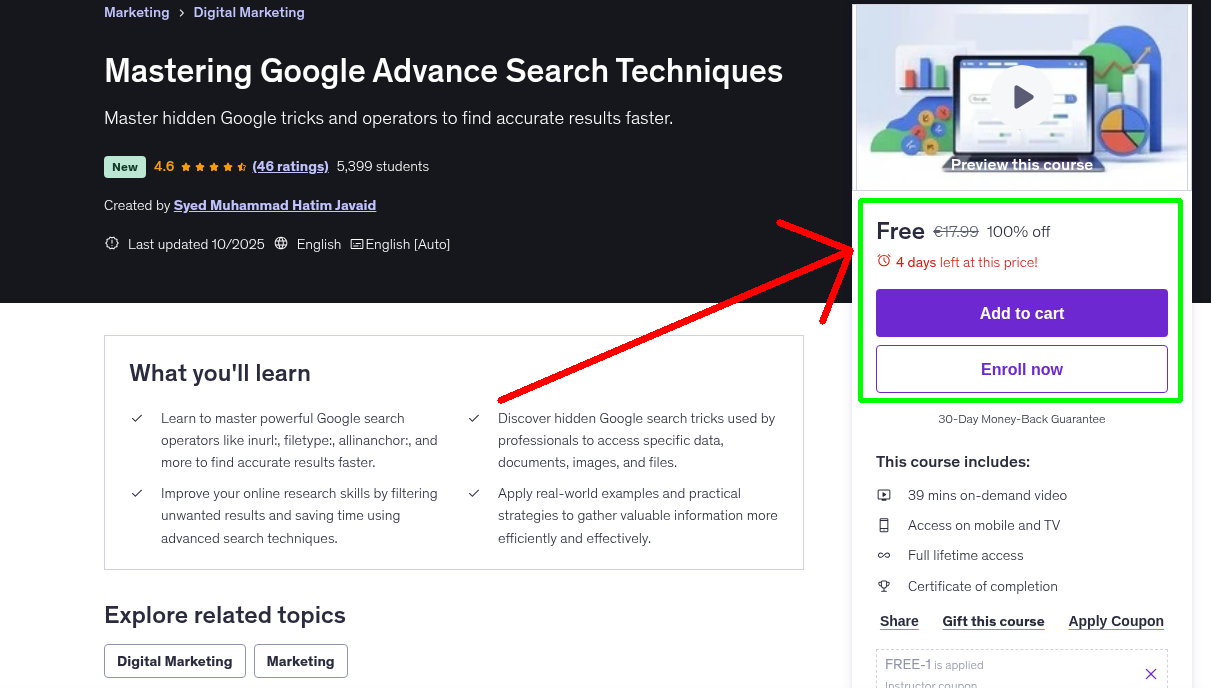Click the infinity icon for full lifetime access
1211x688 pixels.
click(x=884, y=555)
